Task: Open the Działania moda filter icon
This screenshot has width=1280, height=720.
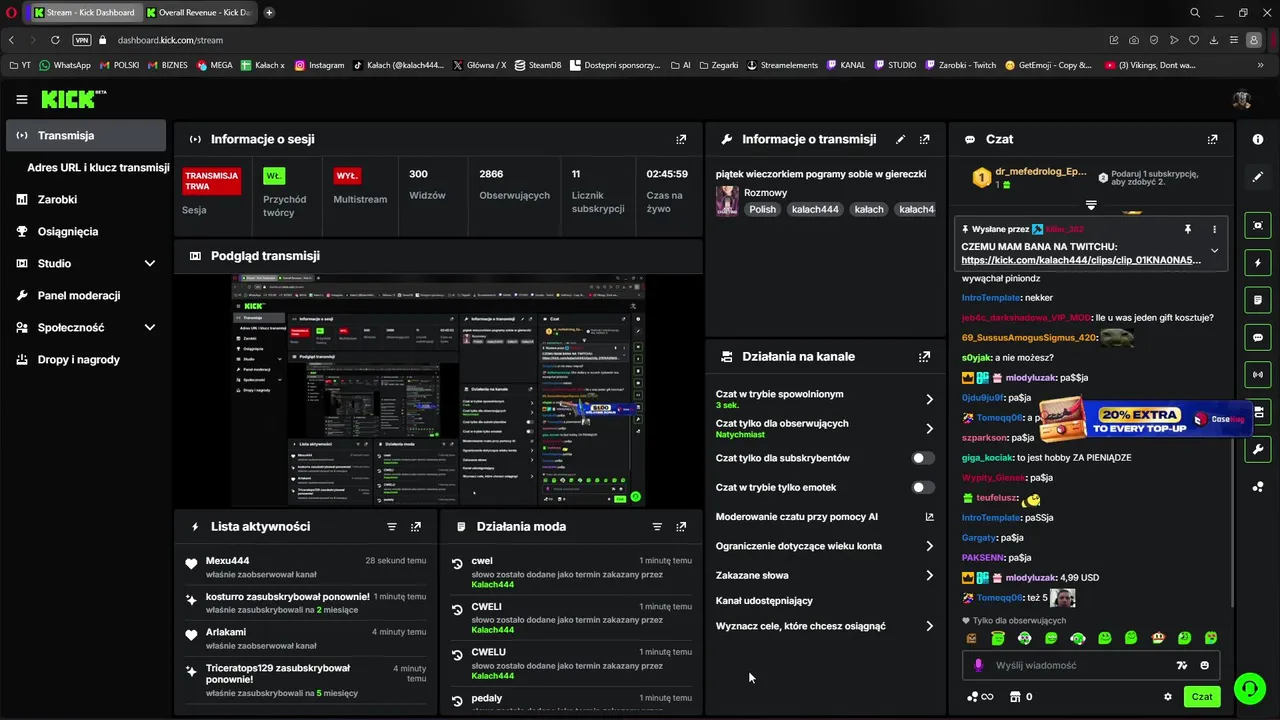Action: (x=657, y=526)
